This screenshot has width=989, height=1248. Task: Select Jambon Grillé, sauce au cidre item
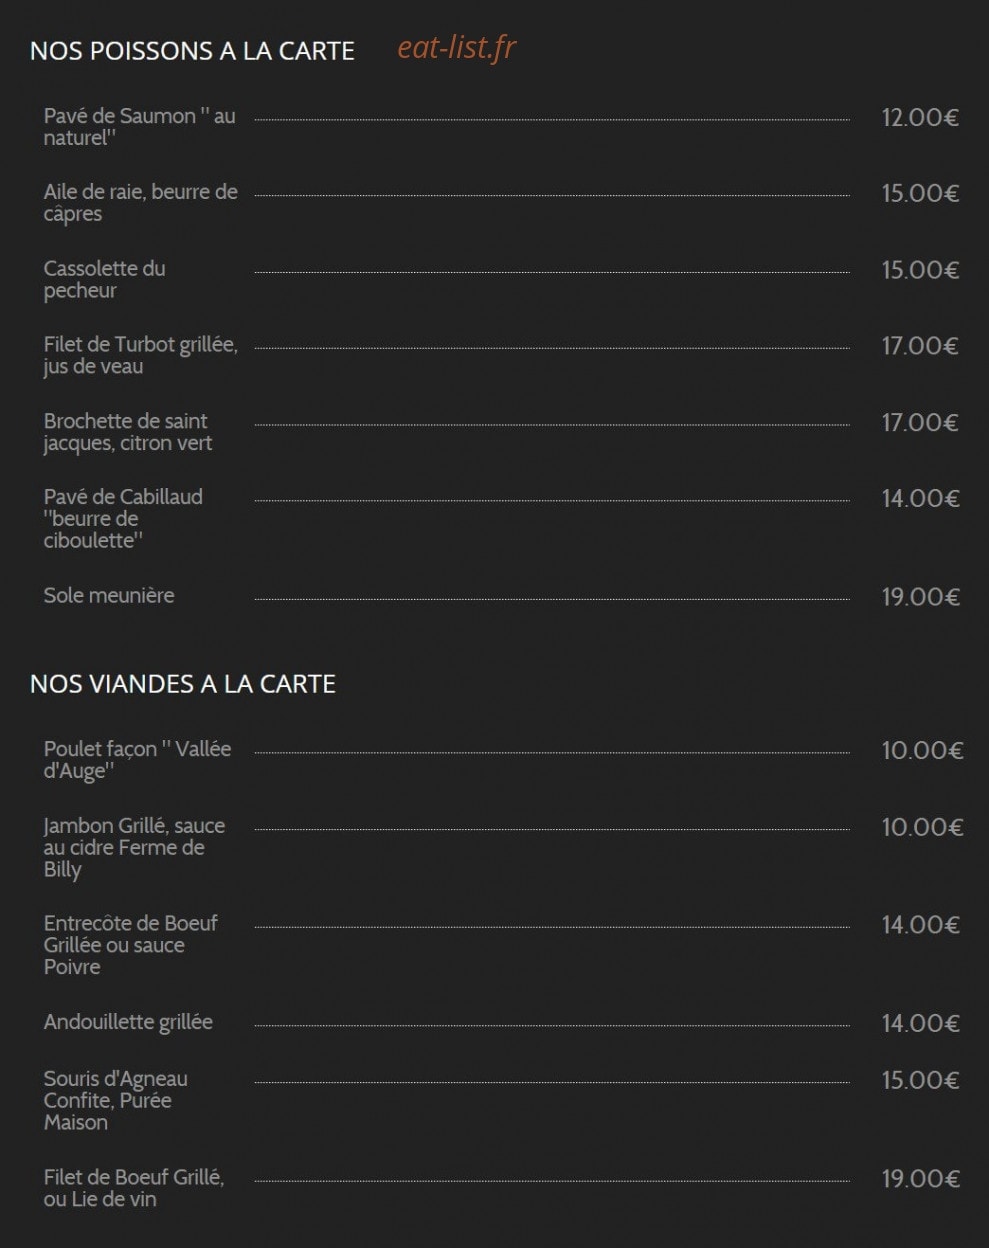134,848
